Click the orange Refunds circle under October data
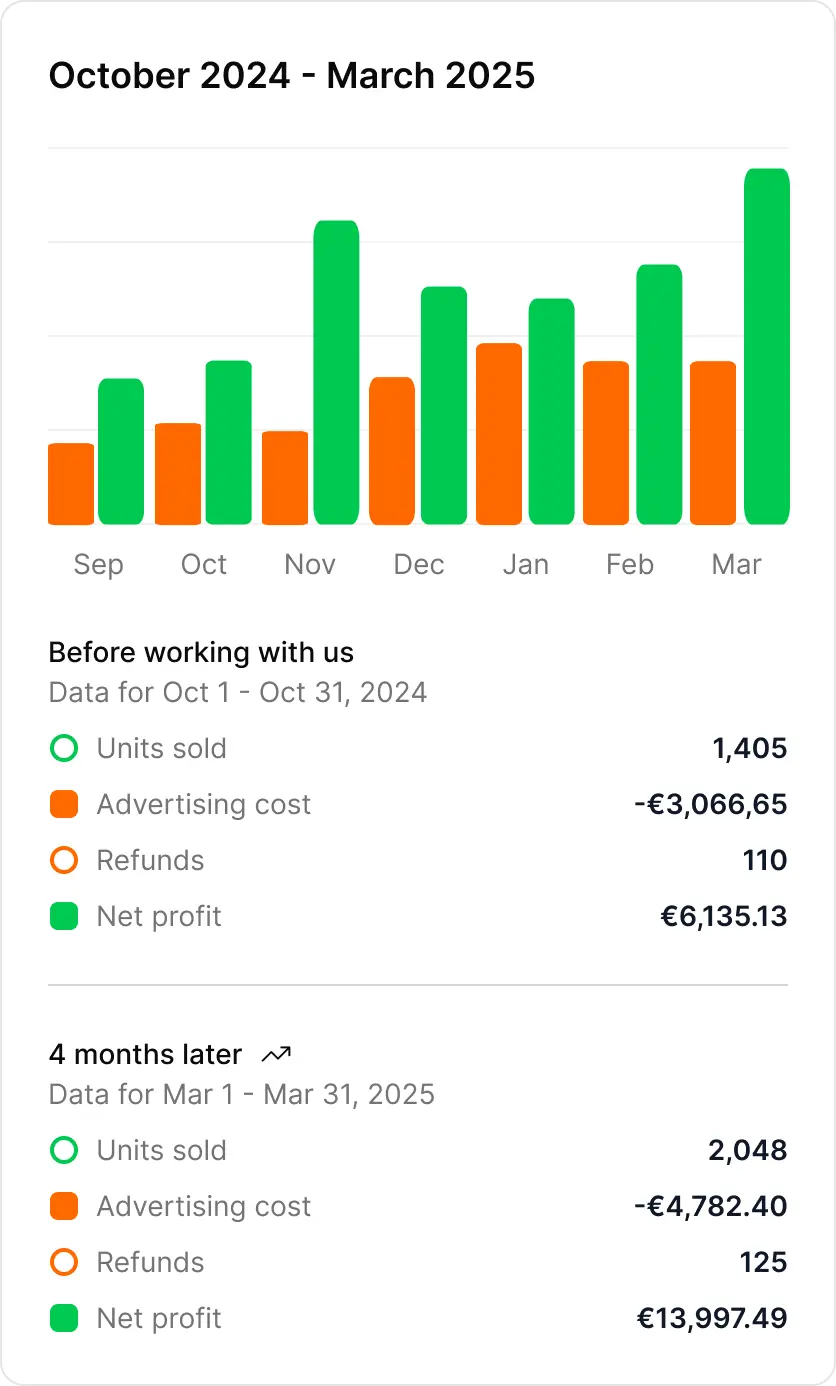Screen dimensions: 836x1386 coord(64,860)
